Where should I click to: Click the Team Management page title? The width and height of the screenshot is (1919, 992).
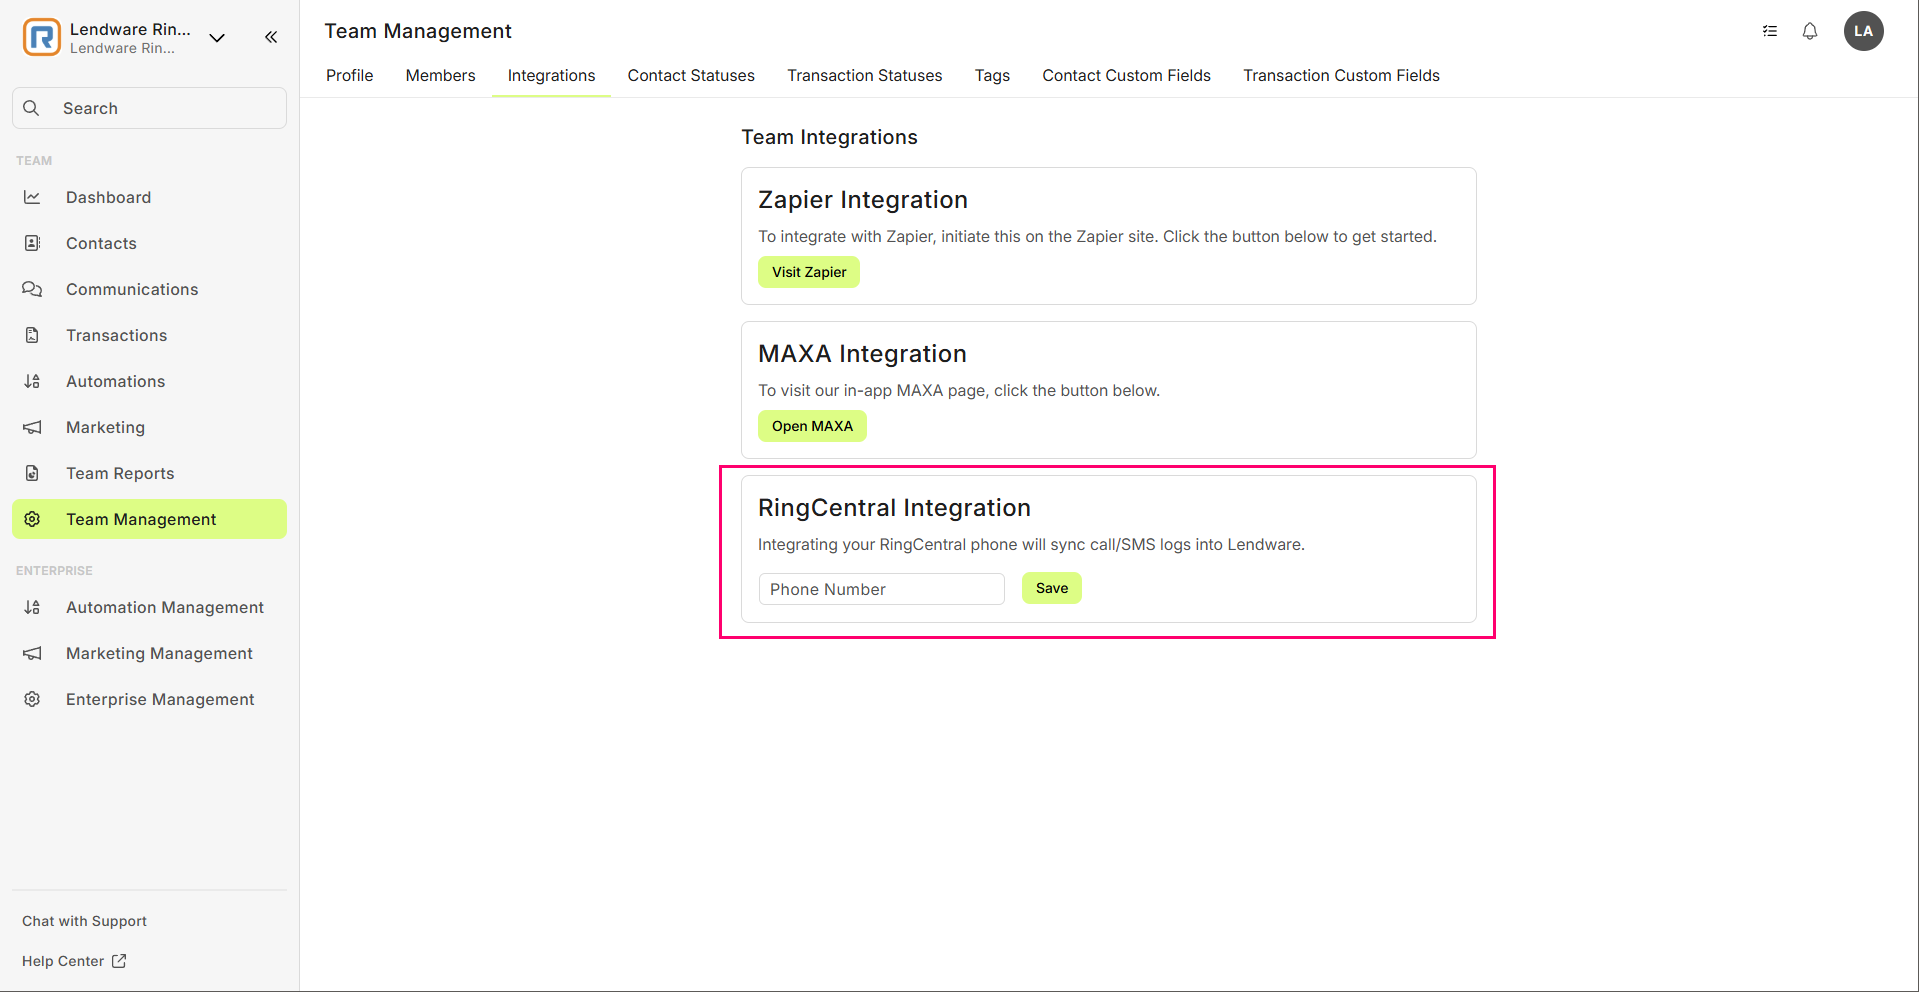point(418,31)
